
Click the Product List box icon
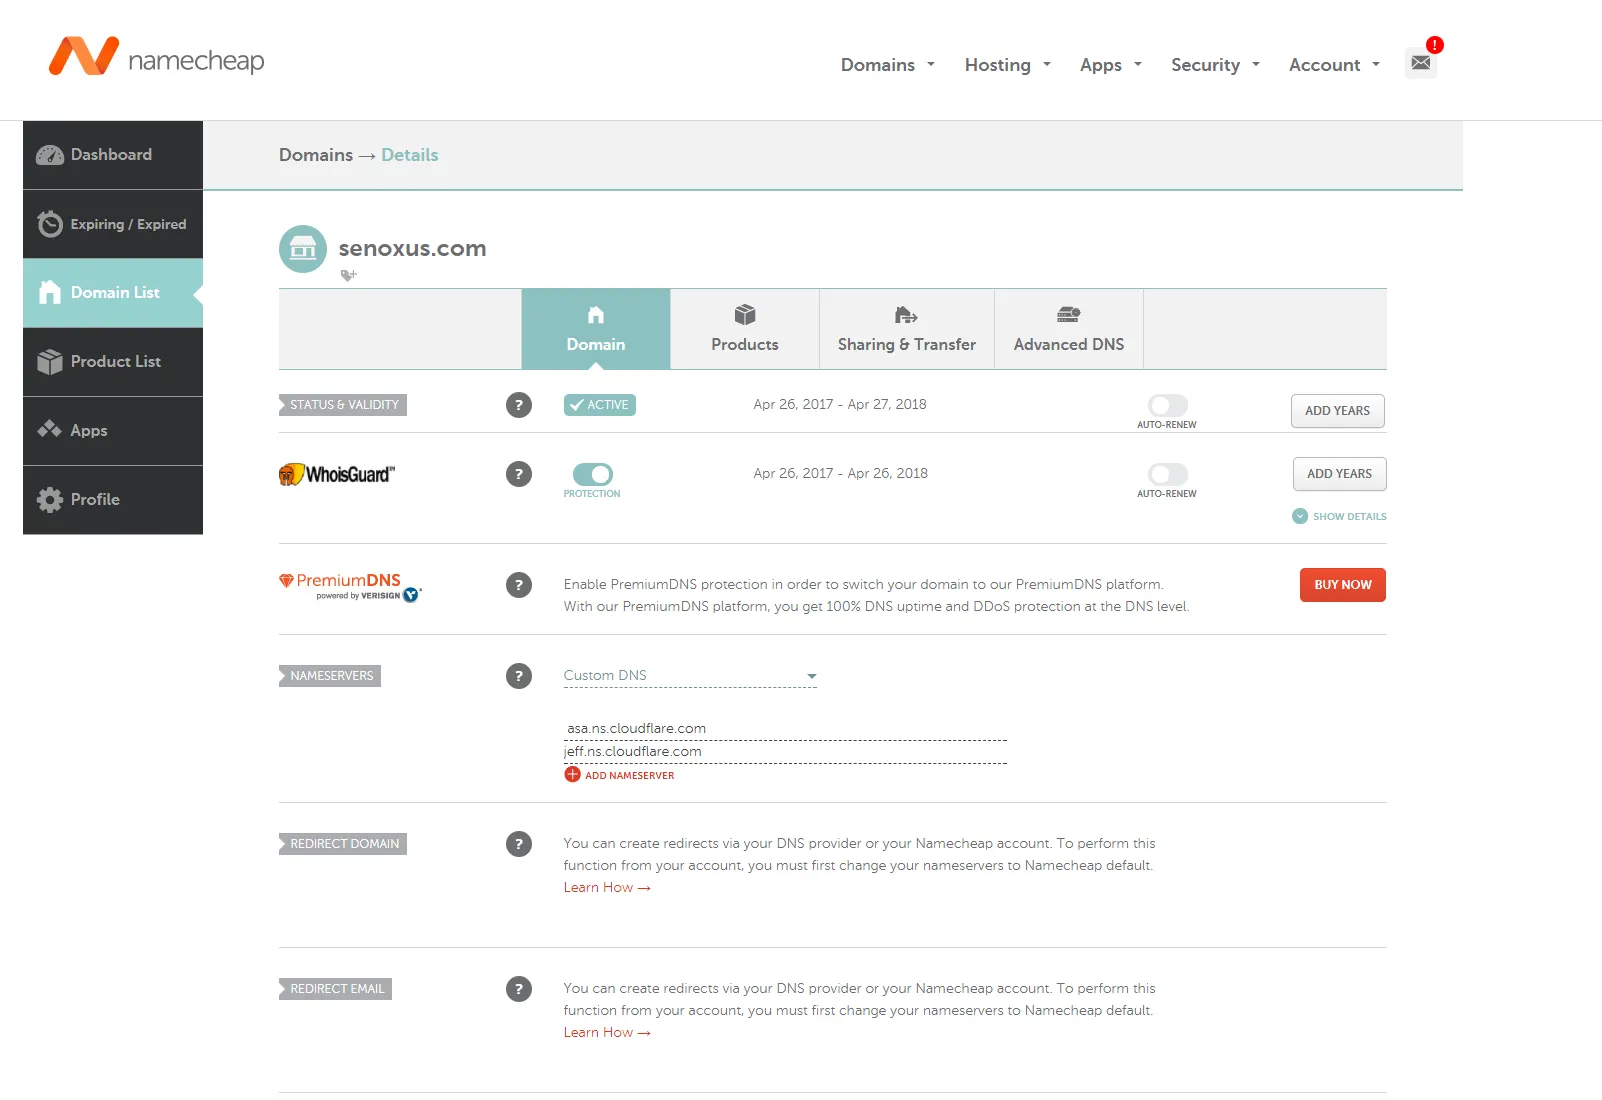[x=50, y=361]
